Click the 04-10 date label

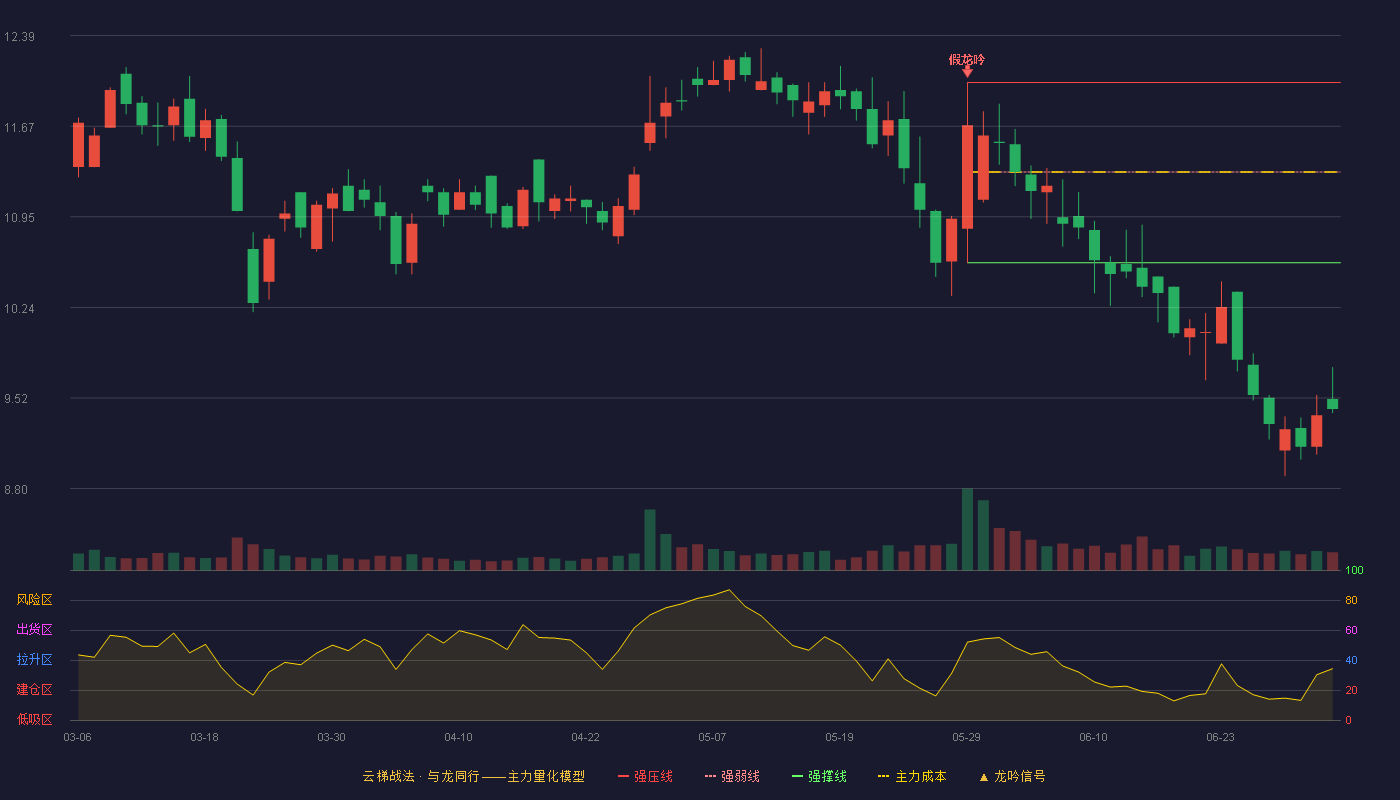coord(458,737)
